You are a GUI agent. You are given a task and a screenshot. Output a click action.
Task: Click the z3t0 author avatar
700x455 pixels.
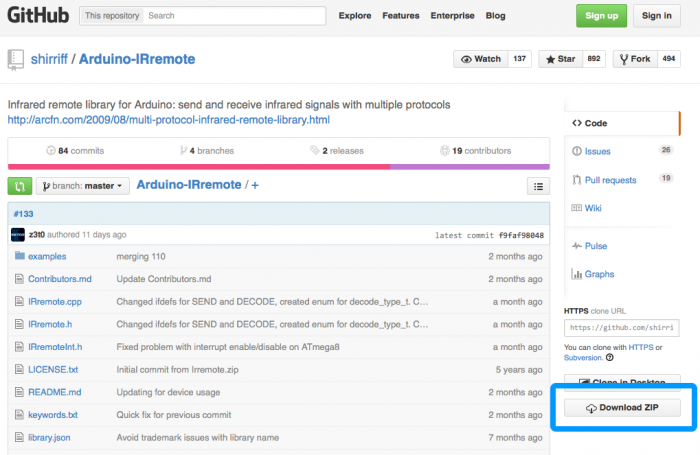tap(18, 234)
